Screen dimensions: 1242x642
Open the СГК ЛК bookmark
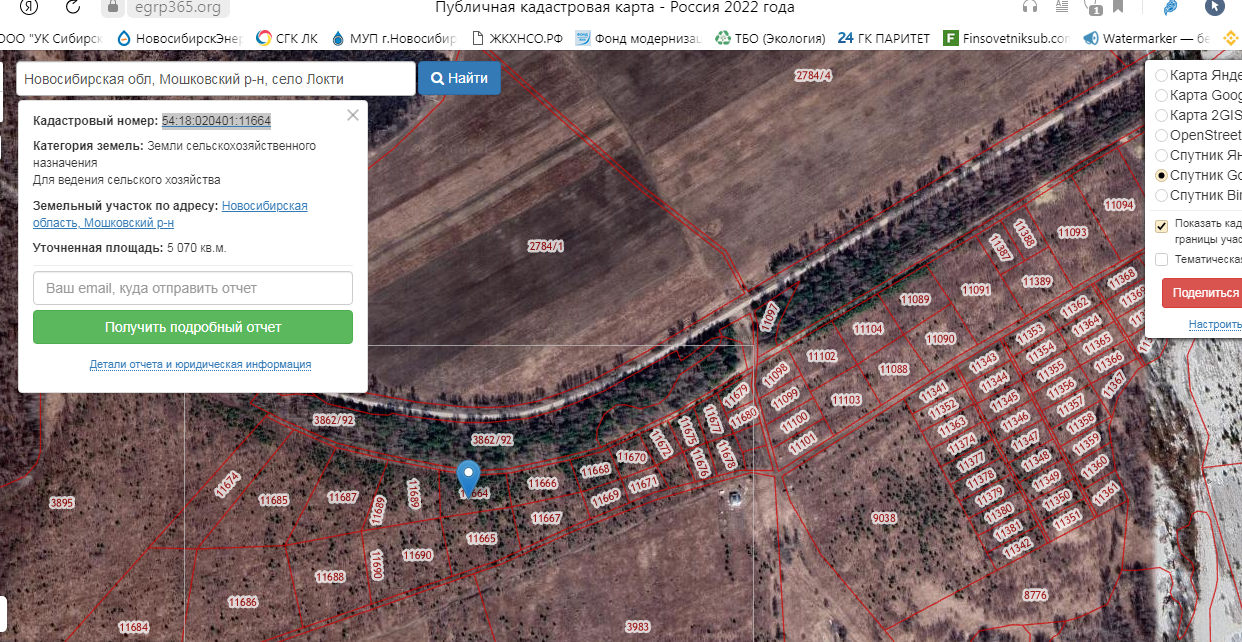point(287,39)
